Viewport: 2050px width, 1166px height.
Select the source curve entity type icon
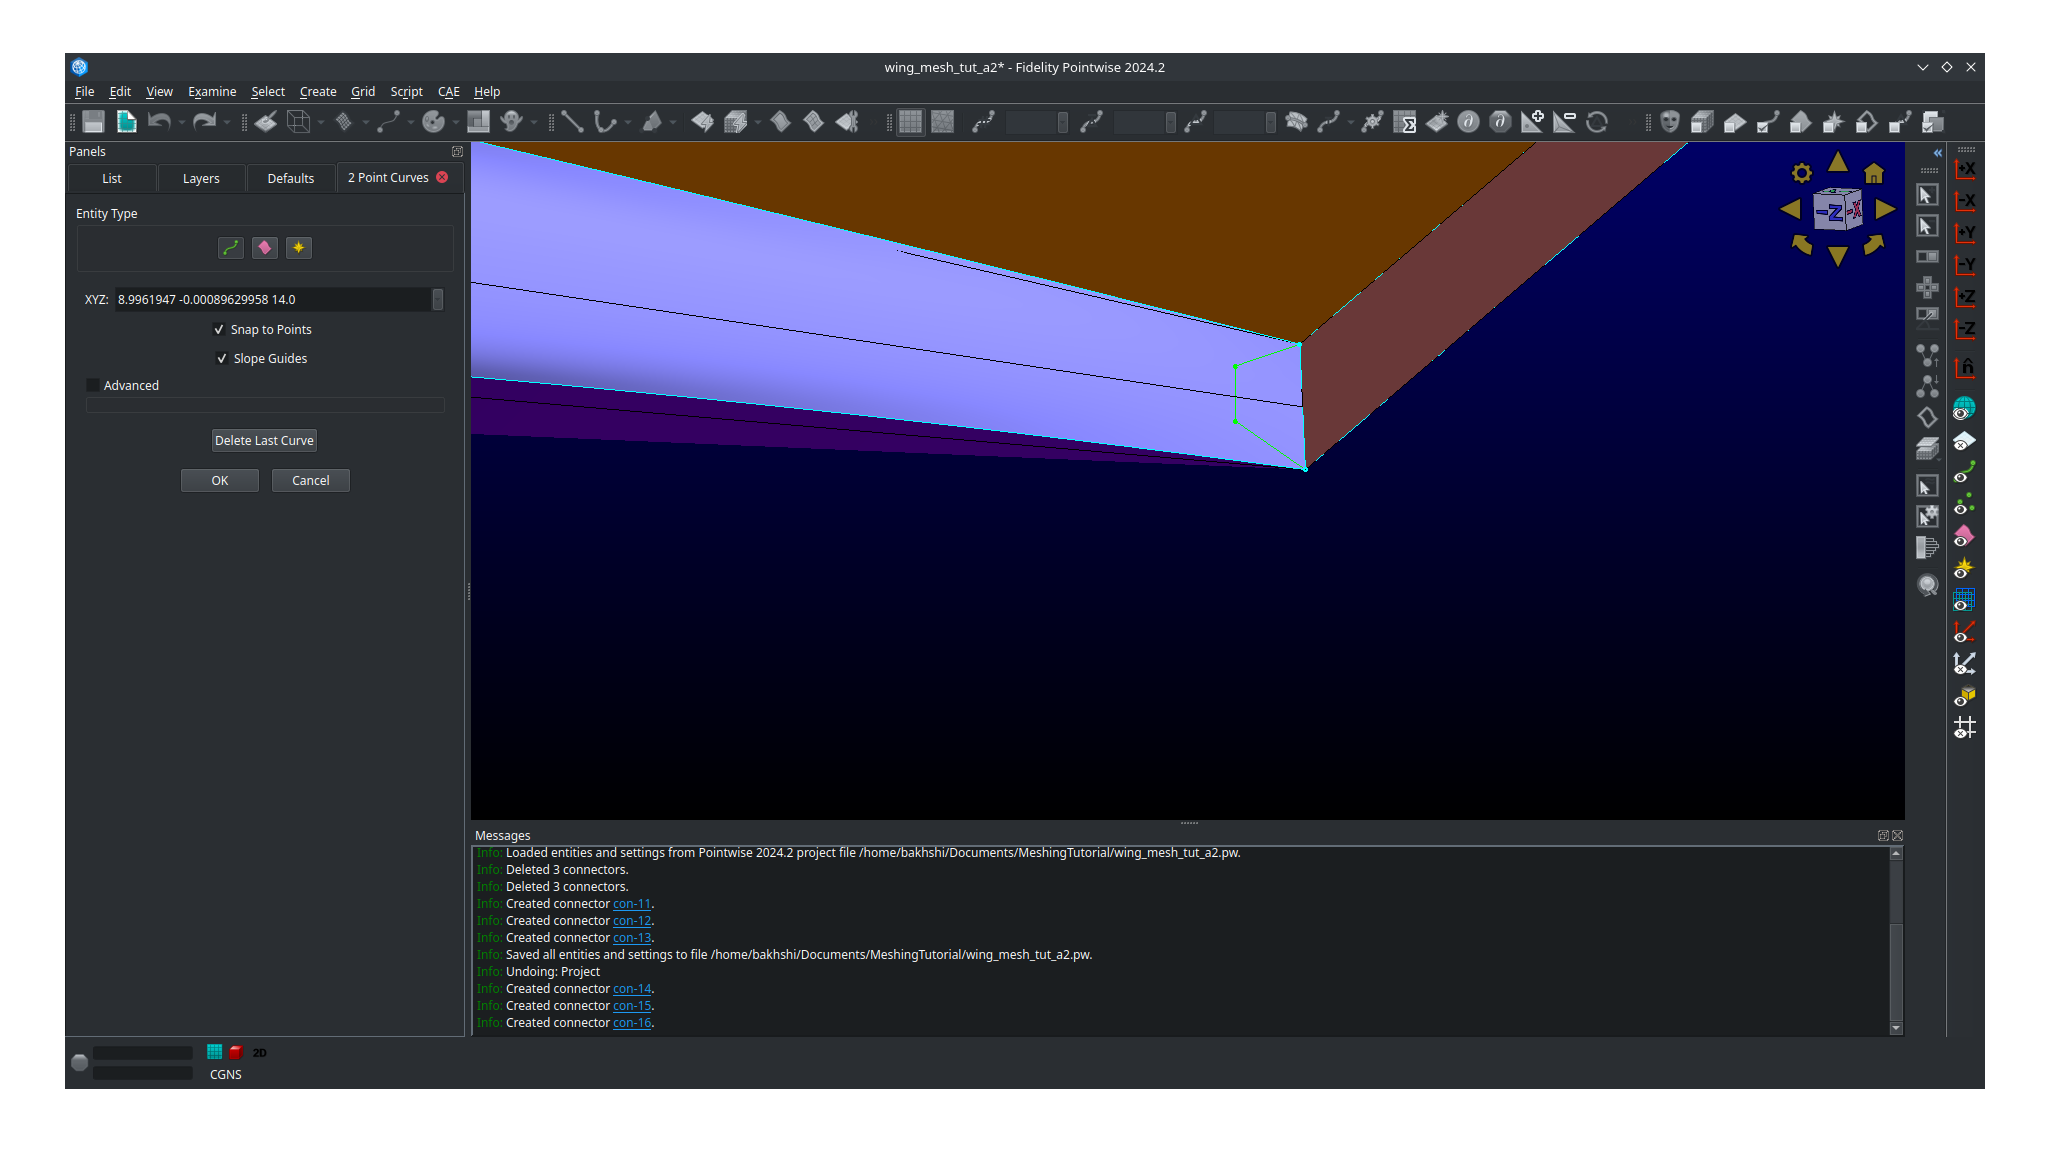tap(298, 247)
